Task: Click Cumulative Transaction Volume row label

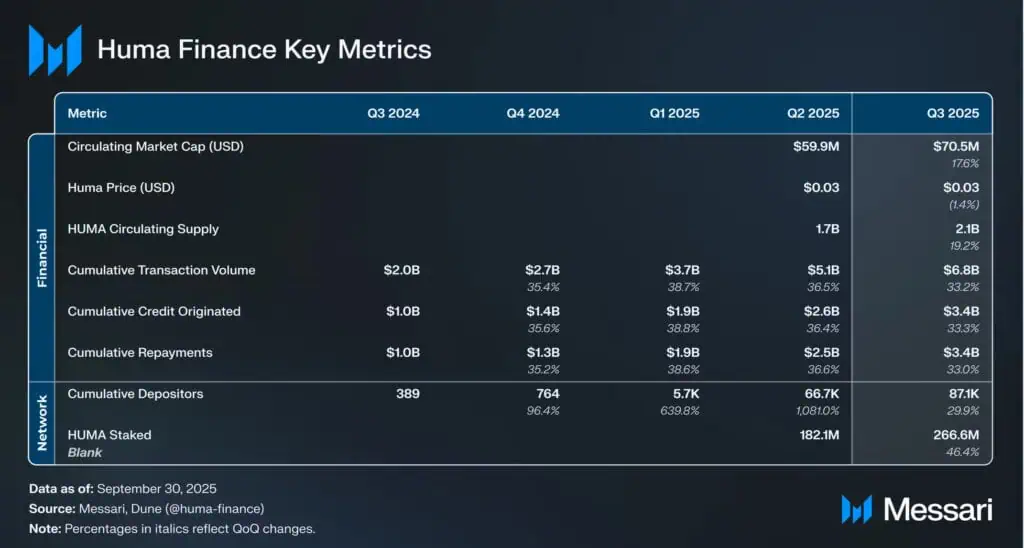Action: pos(161,270)
